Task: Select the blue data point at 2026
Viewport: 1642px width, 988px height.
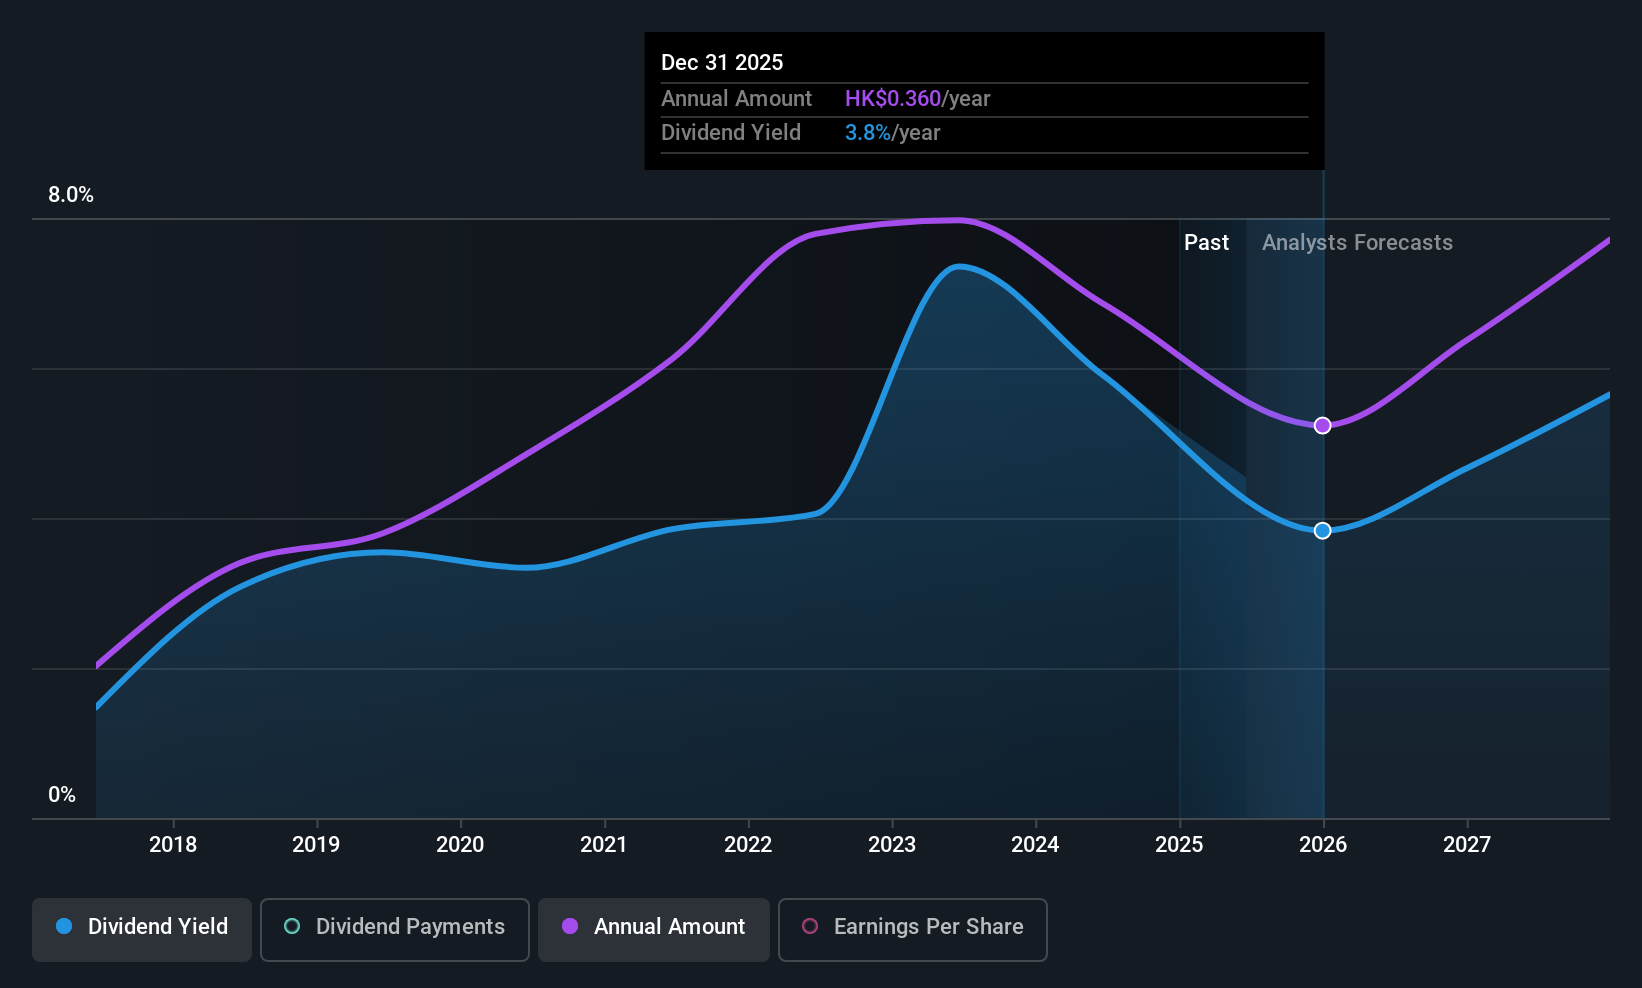Action: 1322,530
